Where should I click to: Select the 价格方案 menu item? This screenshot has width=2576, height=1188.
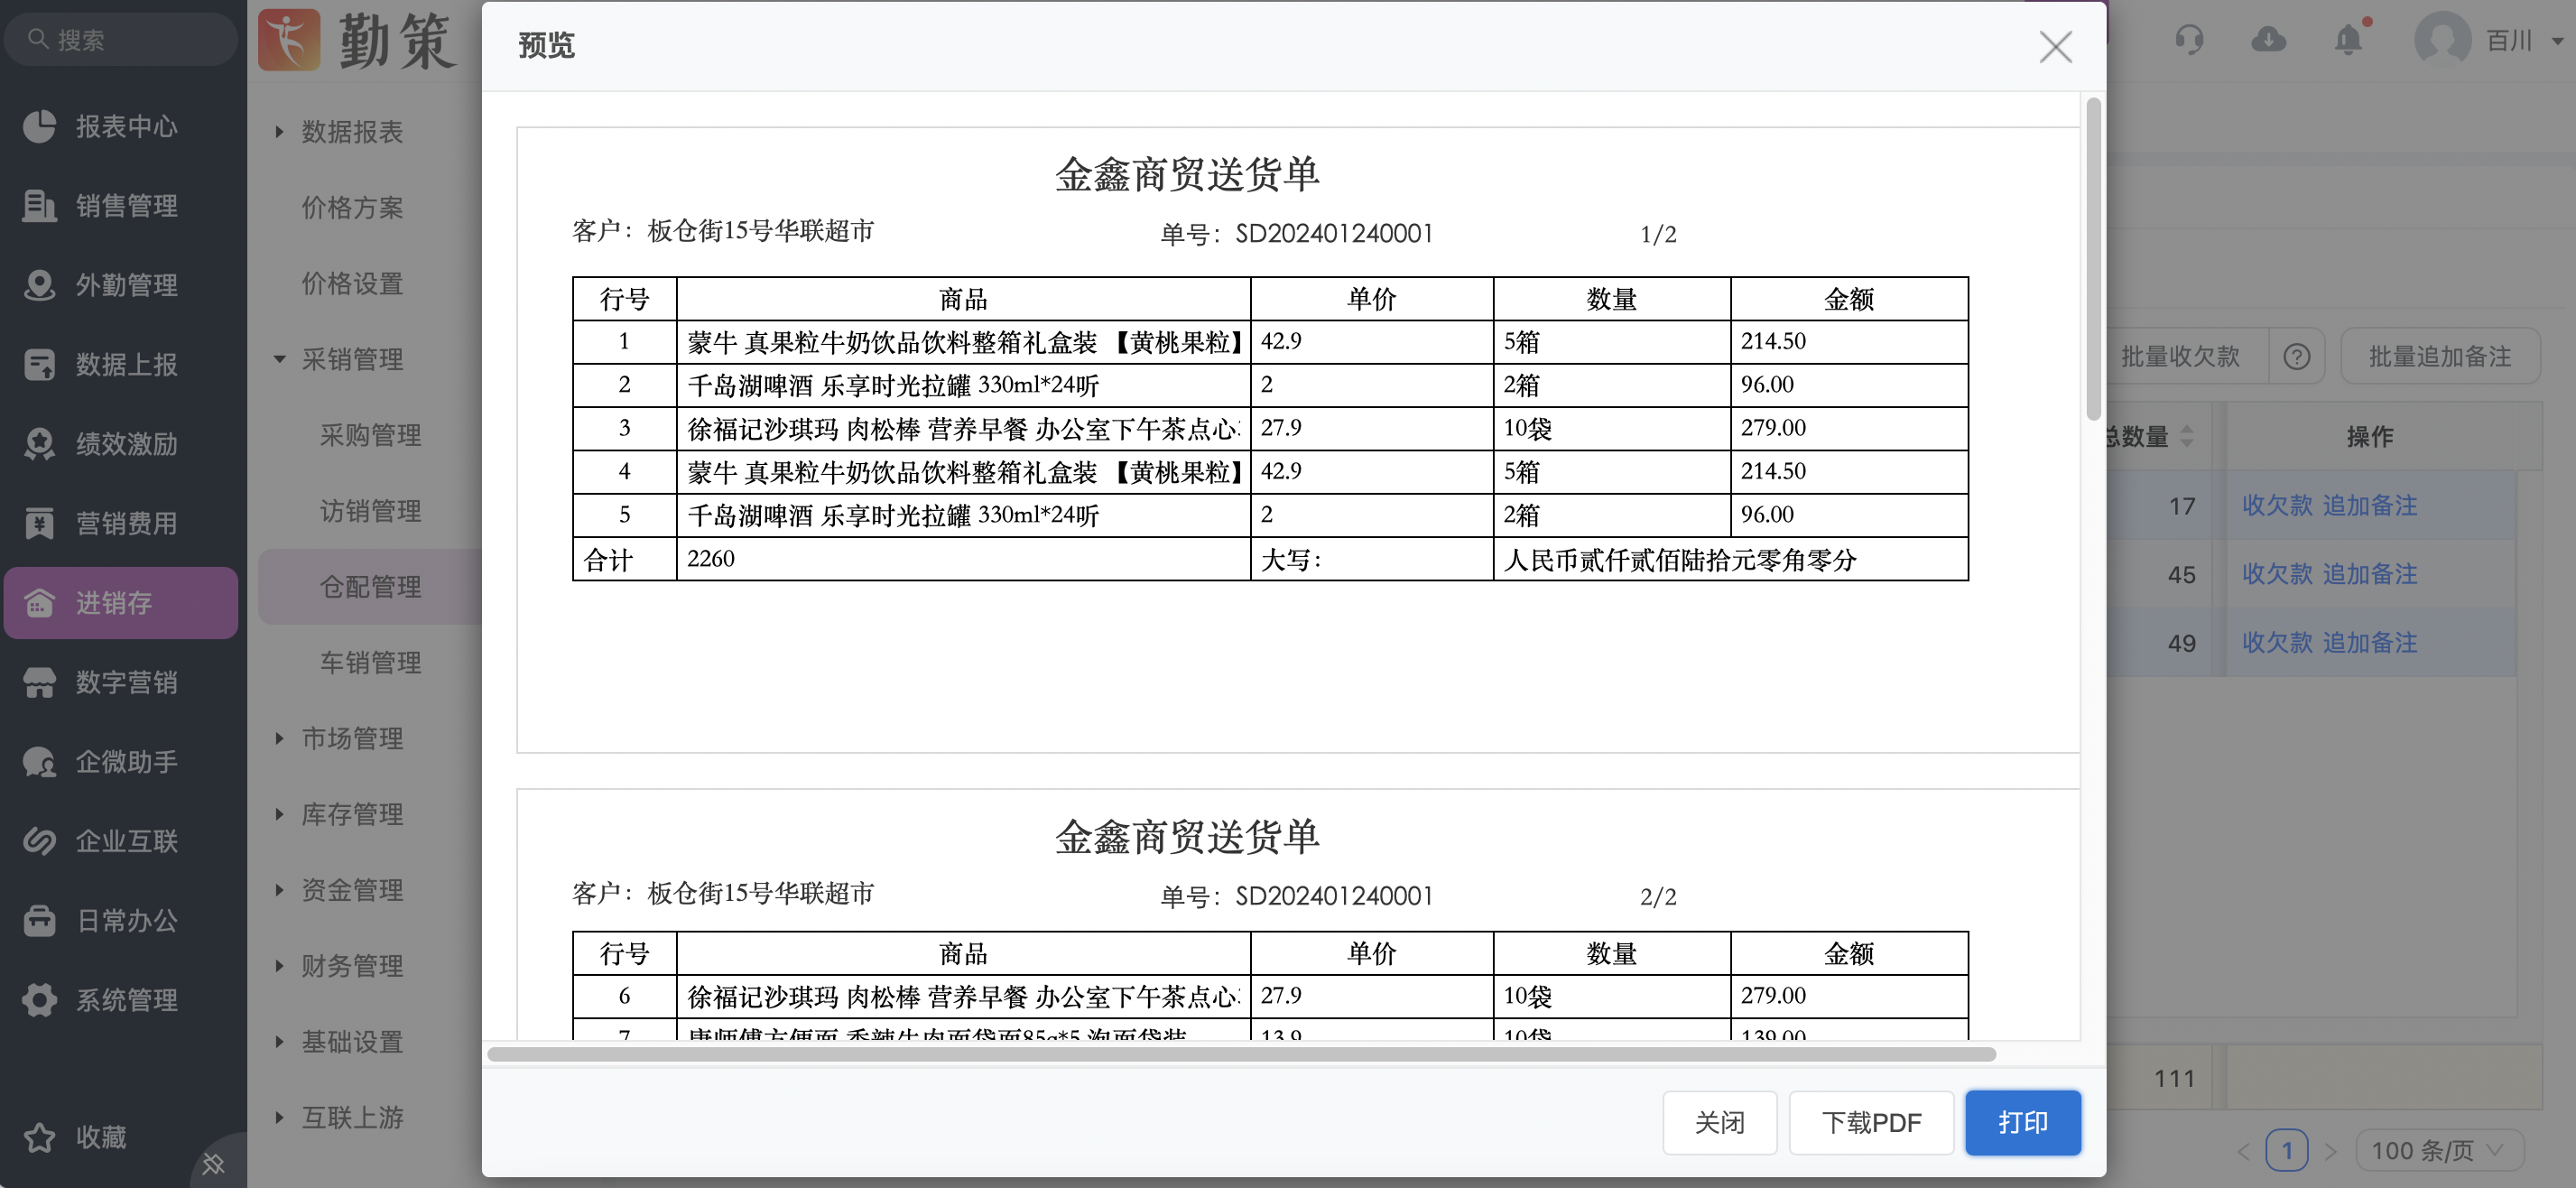pyautogui.click(x=352, y=207)
